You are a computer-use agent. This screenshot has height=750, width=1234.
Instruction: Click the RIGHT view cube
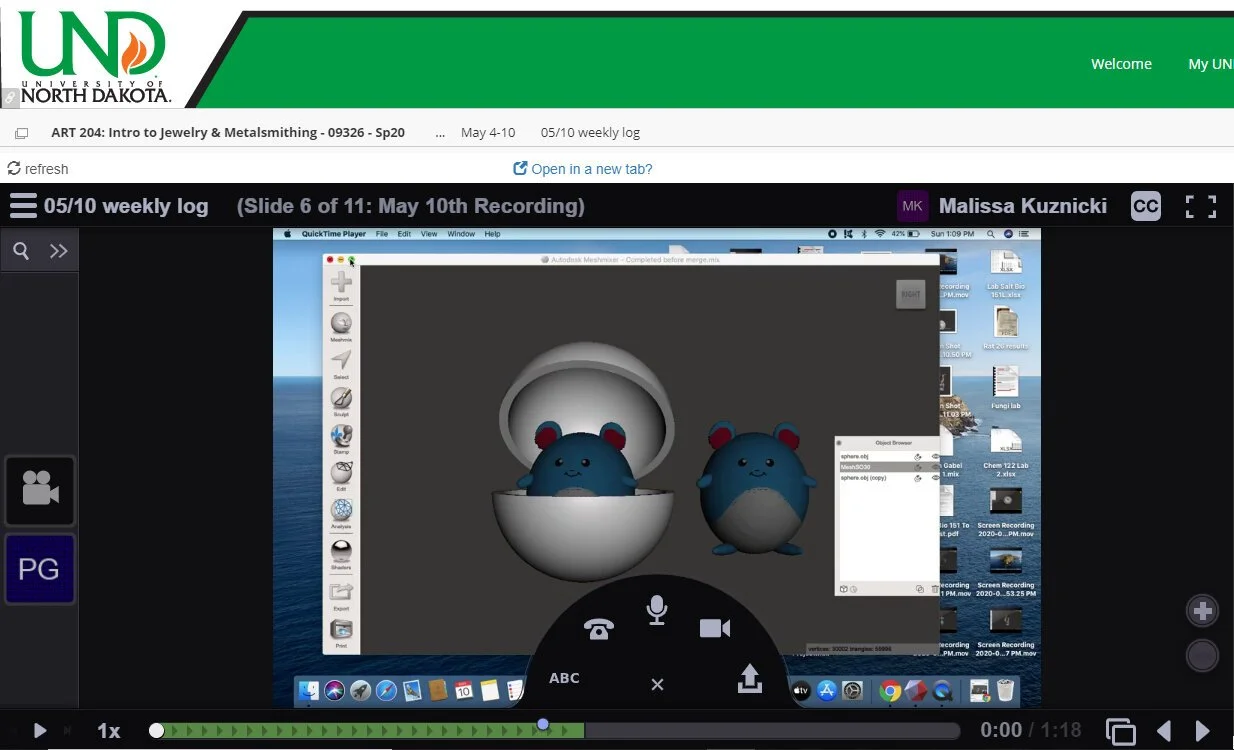coord(910,294)
